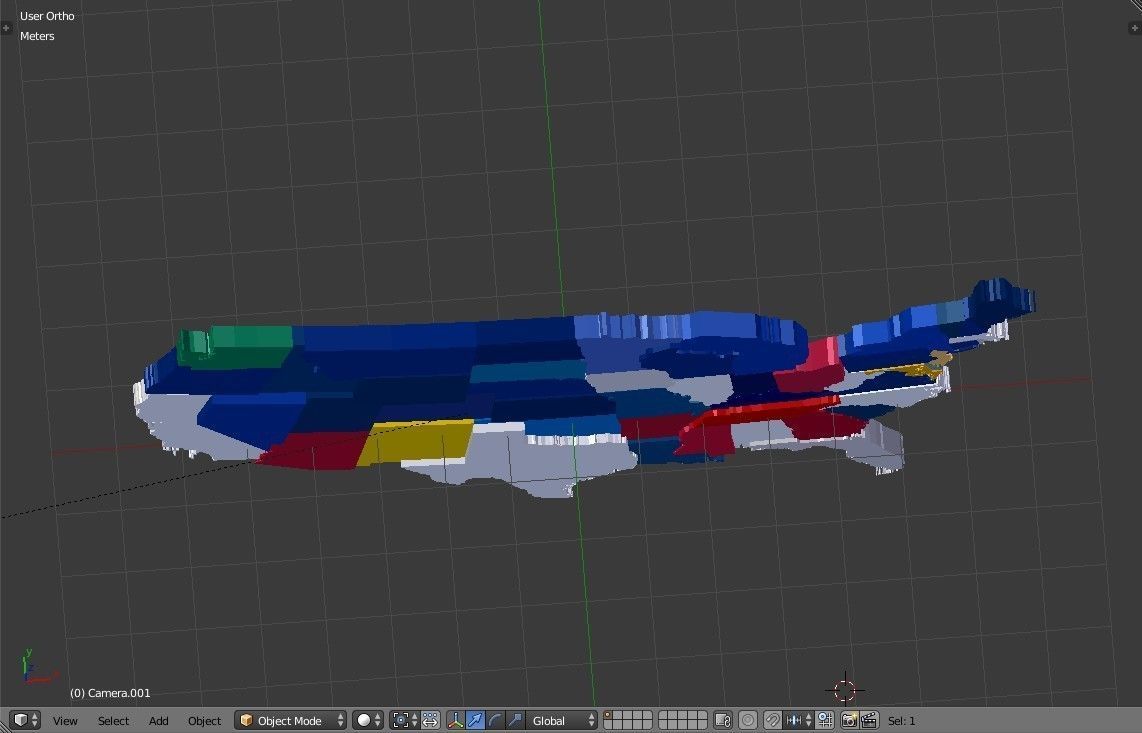Click the 3D cursor crosshair

tap(845, 689)
